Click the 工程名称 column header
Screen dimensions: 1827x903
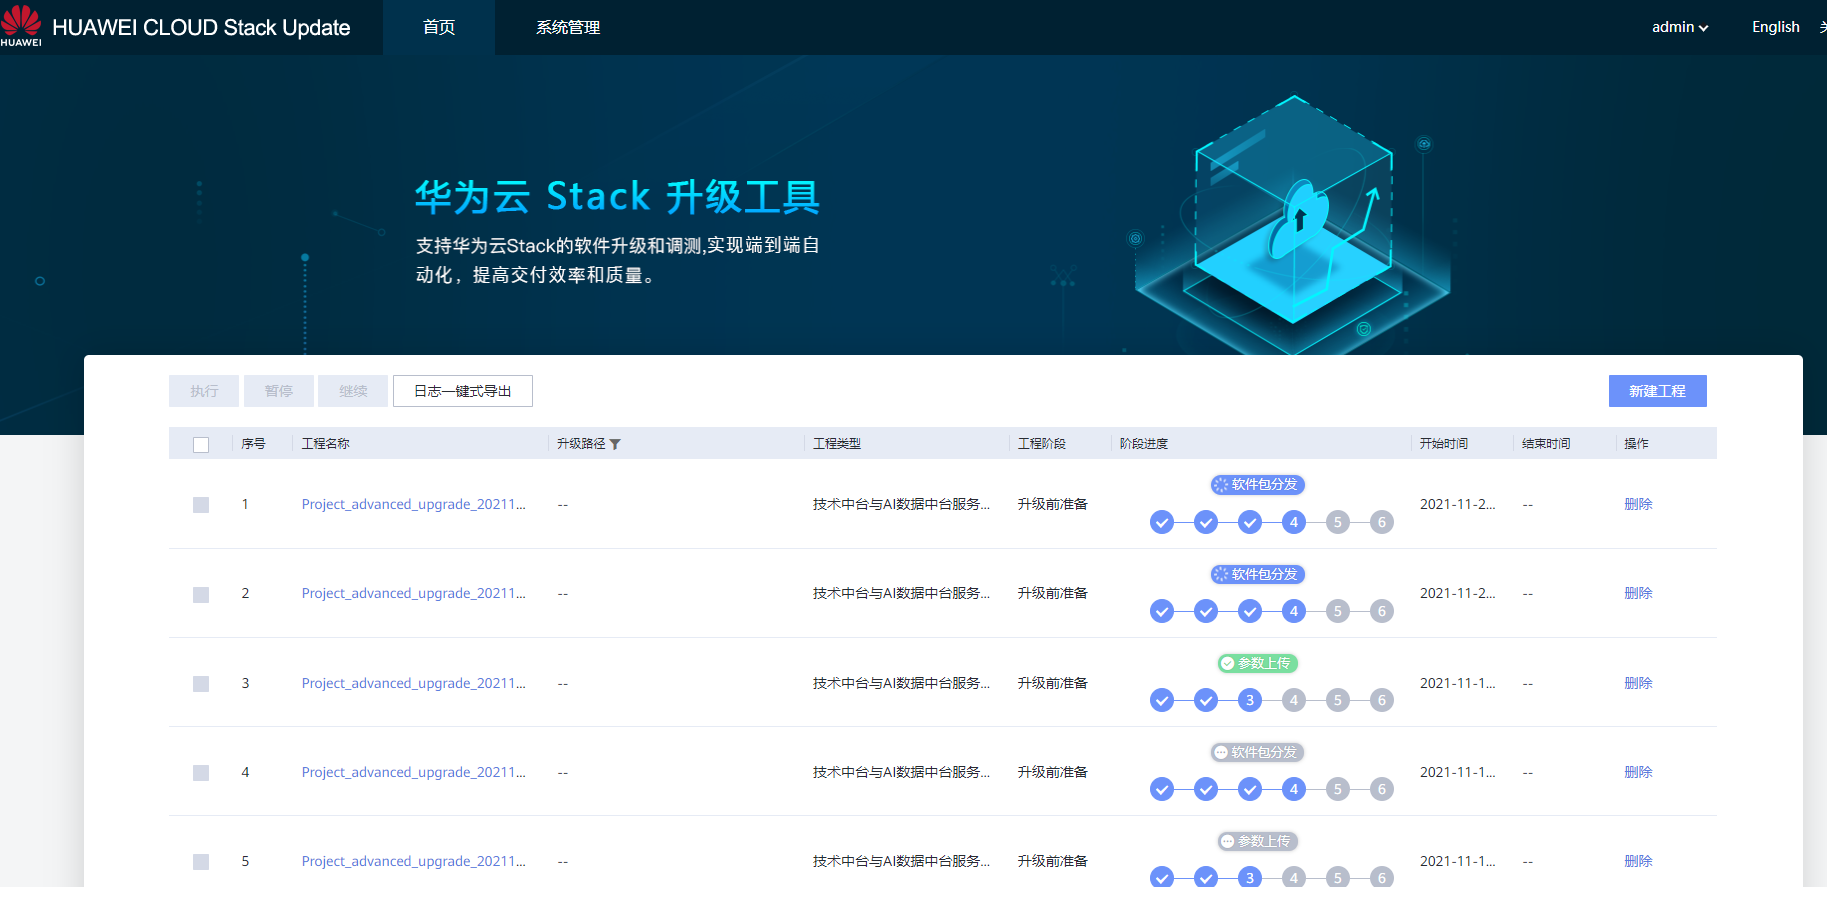(326, 444)
